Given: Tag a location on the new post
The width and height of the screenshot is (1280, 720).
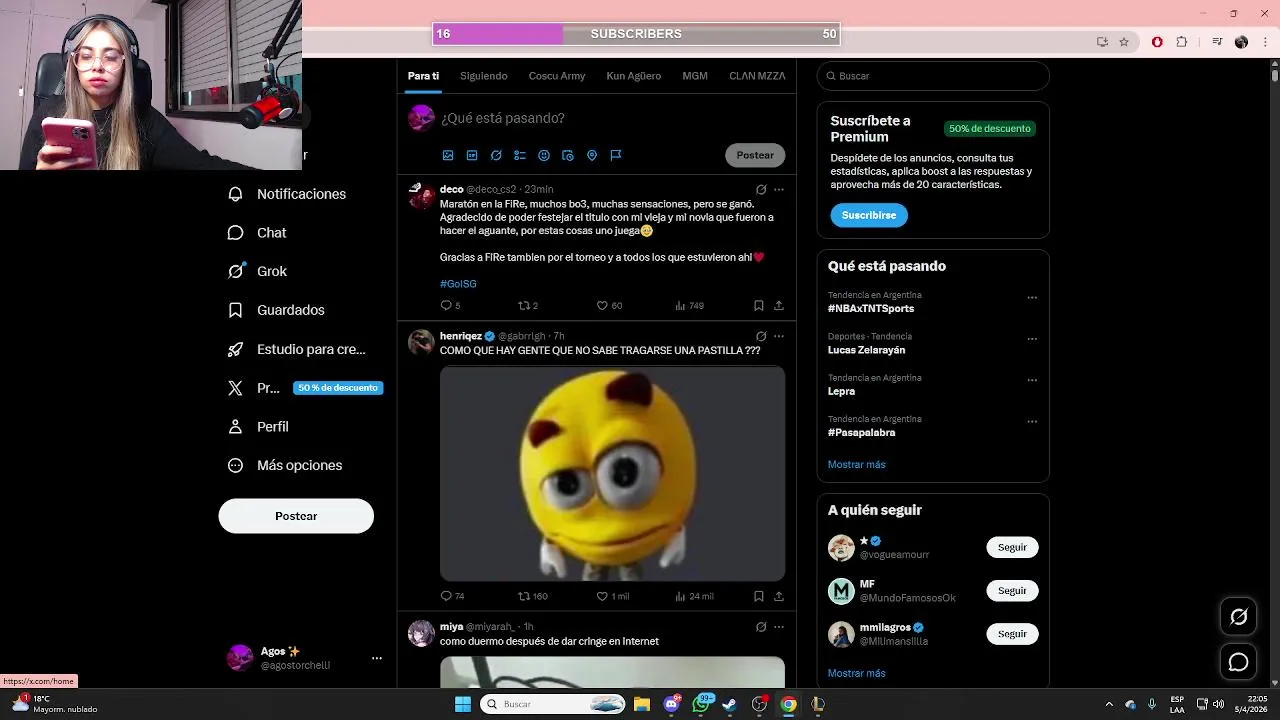Looking at the screenshot, I should click(592, 155).
